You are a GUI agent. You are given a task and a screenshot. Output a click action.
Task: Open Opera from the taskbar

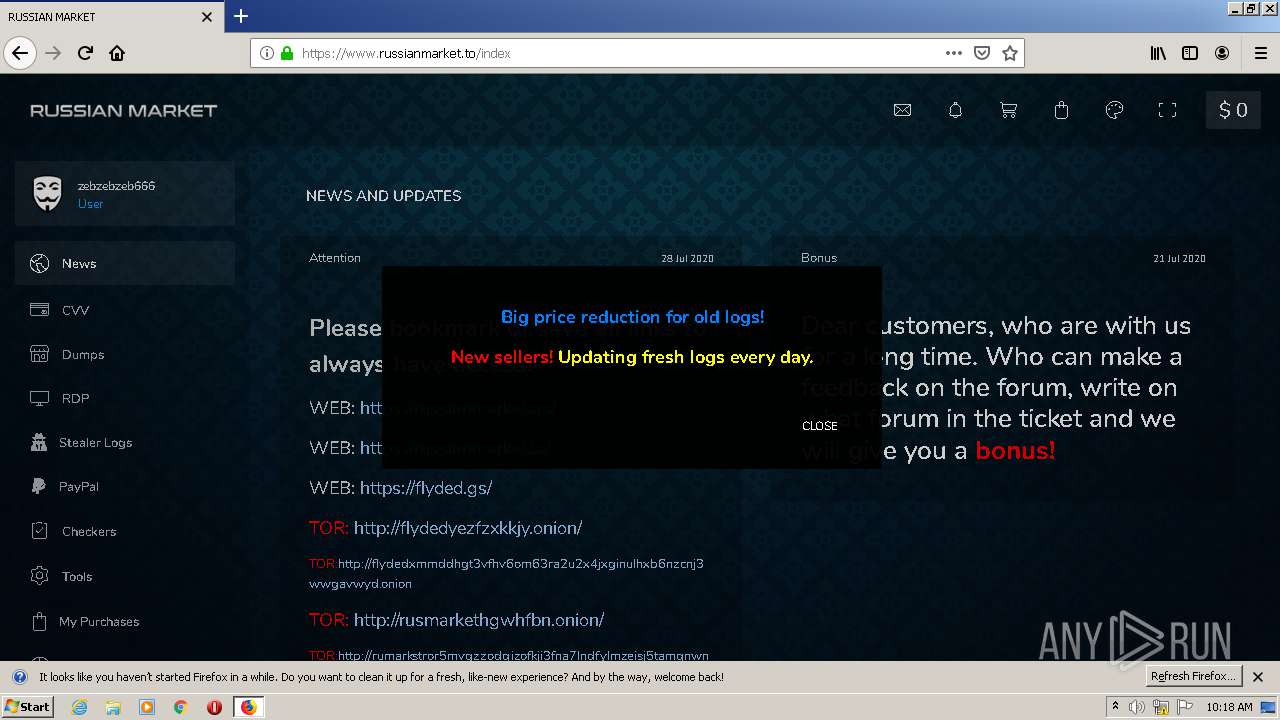coord(214,707)
